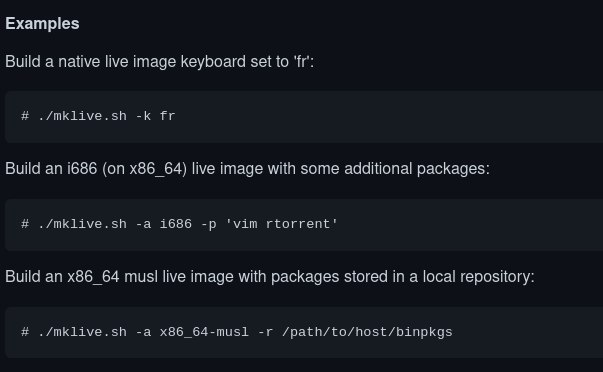Click the '(on x86_64)' text in the description
Image resolution: width=603 pixels, height=372 pixels.
145,169
